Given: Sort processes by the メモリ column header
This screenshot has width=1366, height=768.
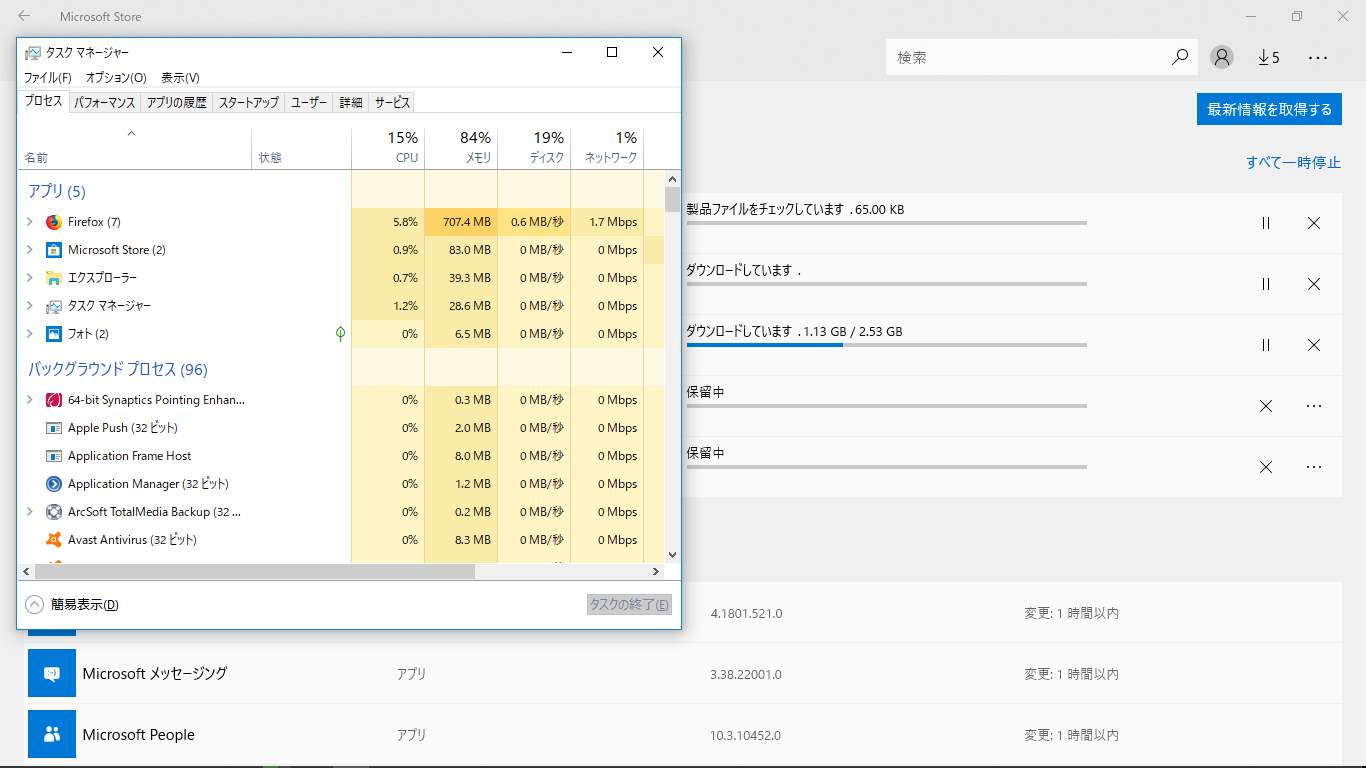Looking at the screenshot, I should [461, 148].
